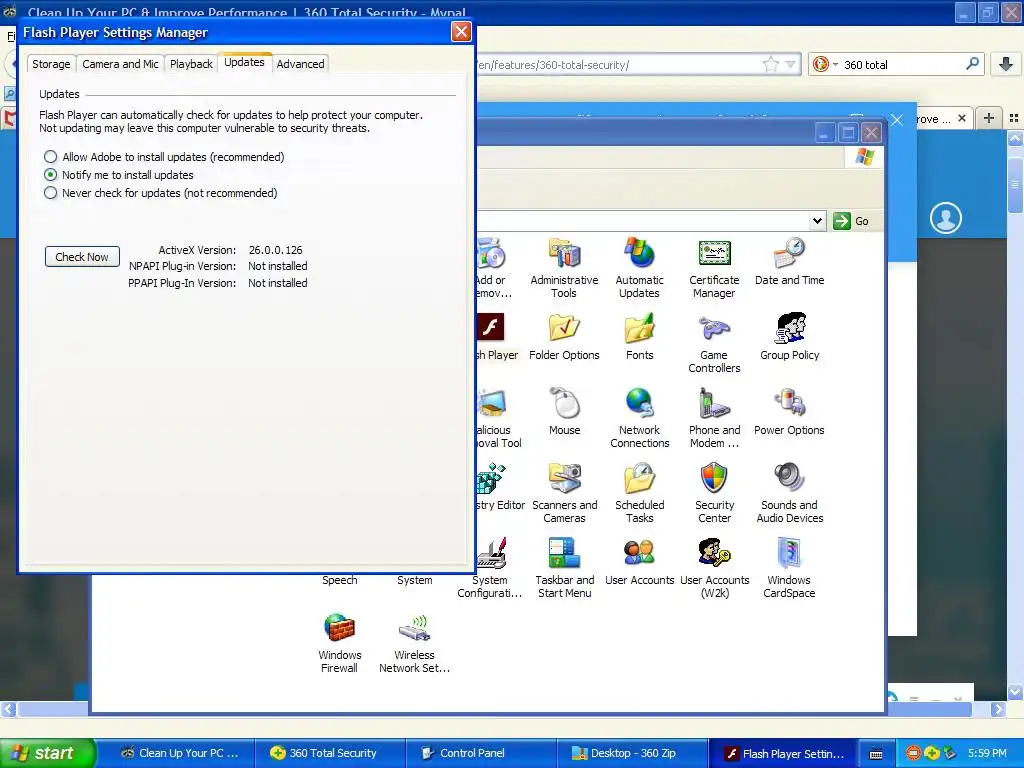Switch to the Updates tab
Viewport: 1024px width, 768px height.
coord(244,62)
